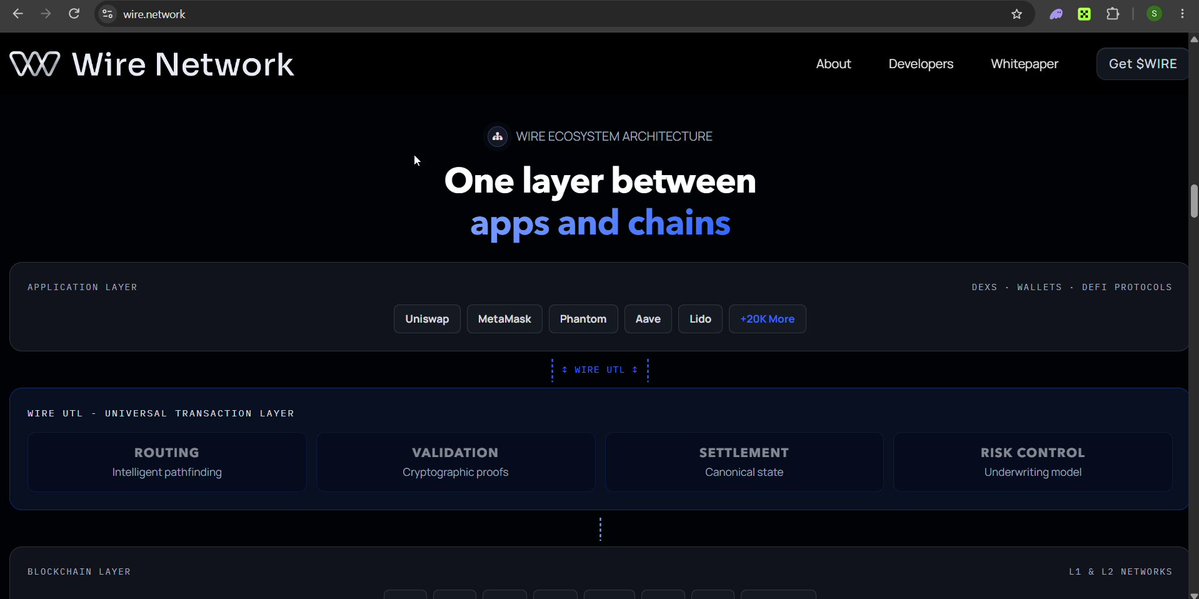The width and height of the screenshot is (1199, 599).
Task: Open the Chrome profile avatar S
Action: [x=1154, y=14]
